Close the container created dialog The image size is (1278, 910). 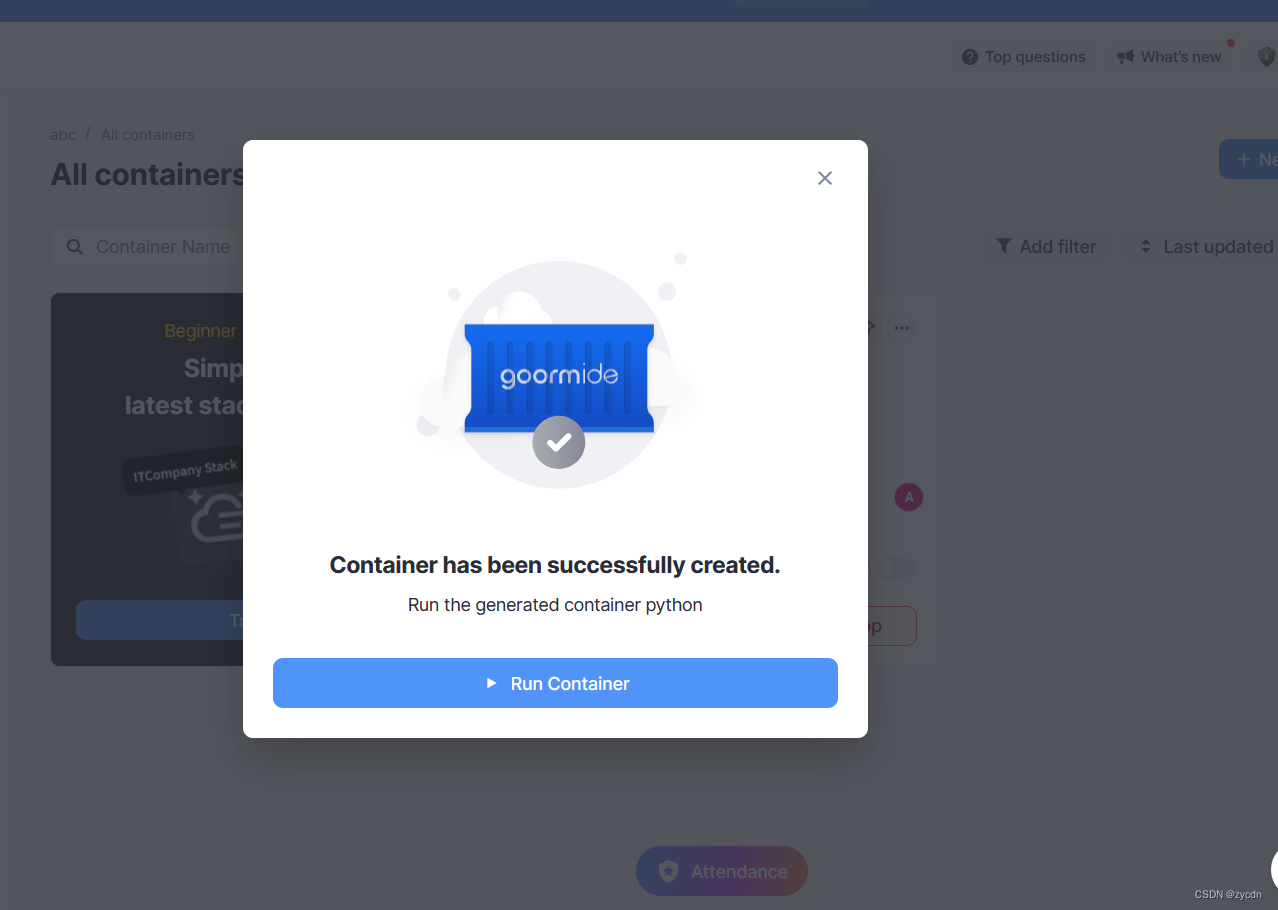point(824,178)
